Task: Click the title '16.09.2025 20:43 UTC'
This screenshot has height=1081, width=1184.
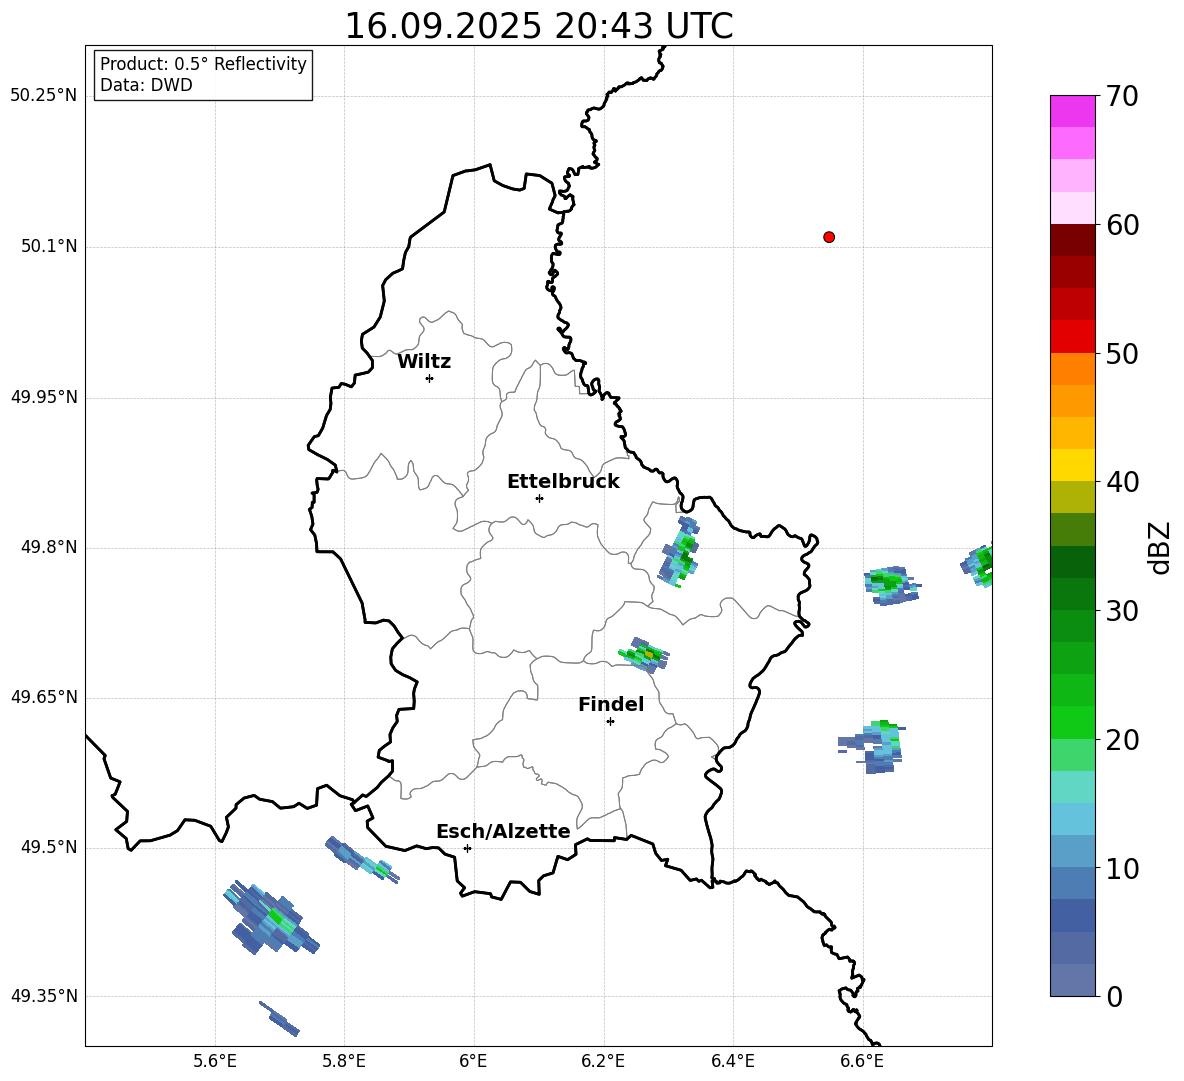Action: pos(538,26)
